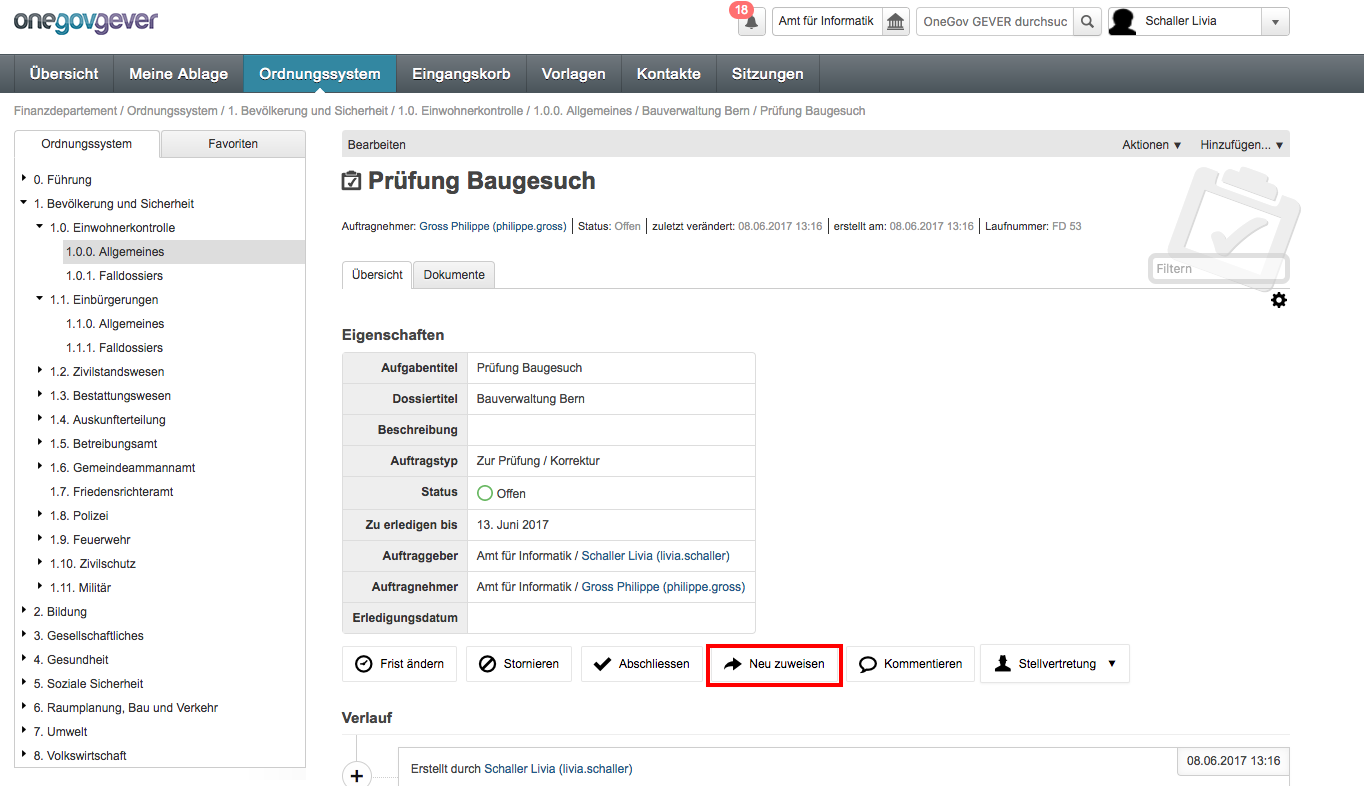Click Bauverwaltung Bern breadcrumb link

(x=696, y=111)
